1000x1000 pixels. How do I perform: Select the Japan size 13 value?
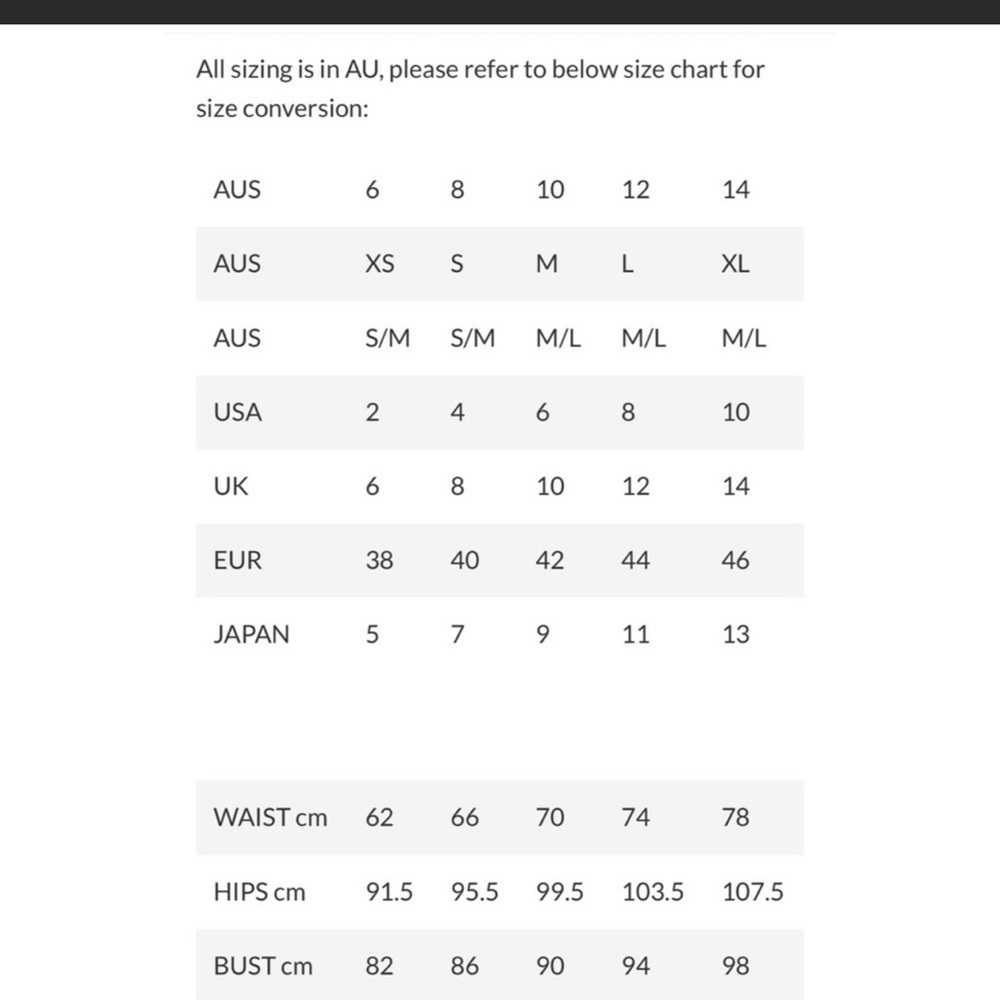735,634
